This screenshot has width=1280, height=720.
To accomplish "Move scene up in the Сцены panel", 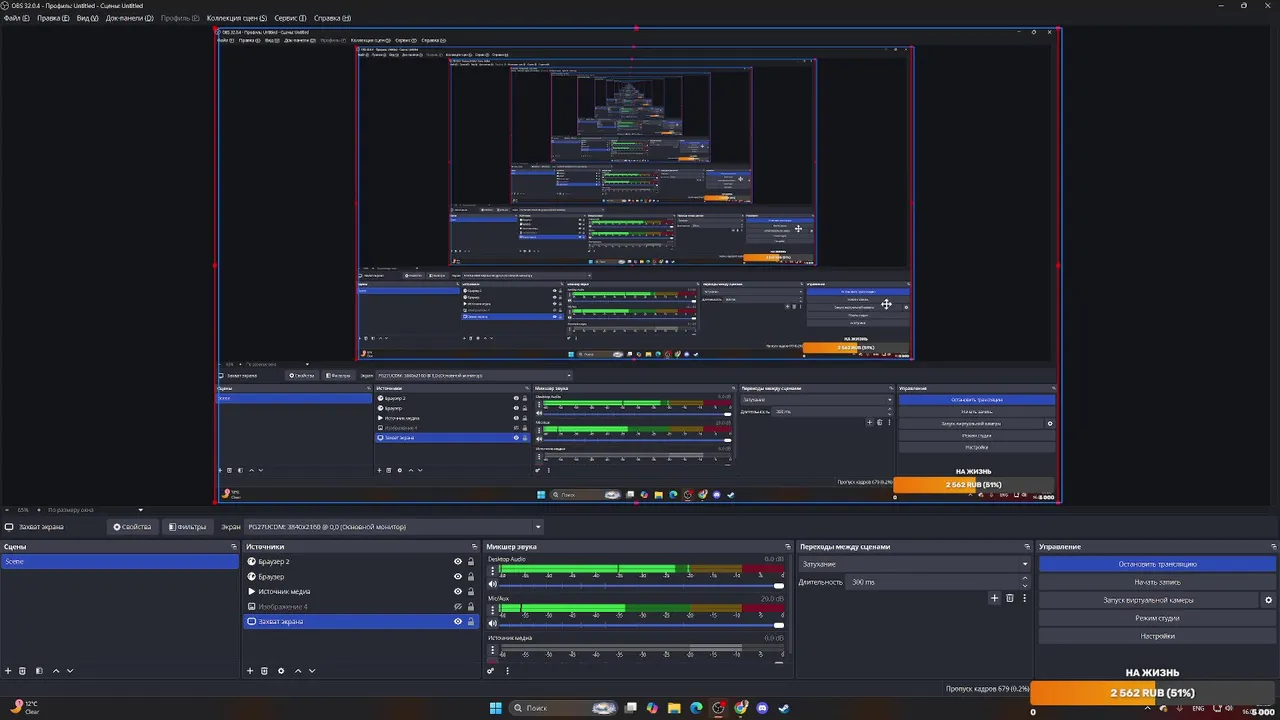I will tap(56, 671).
